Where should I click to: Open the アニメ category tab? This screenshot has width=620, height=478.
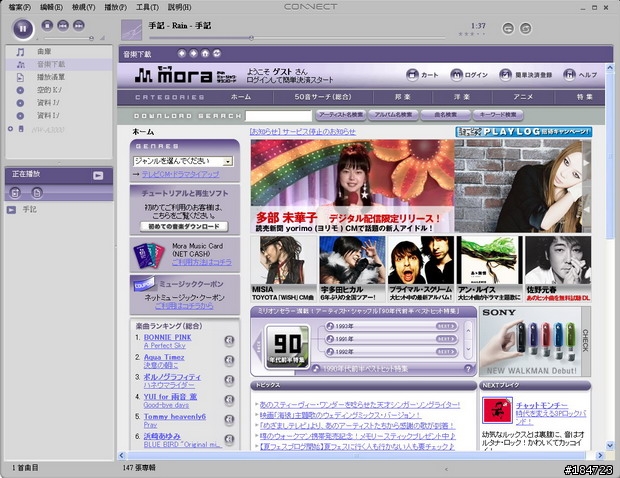click(523, 97)
